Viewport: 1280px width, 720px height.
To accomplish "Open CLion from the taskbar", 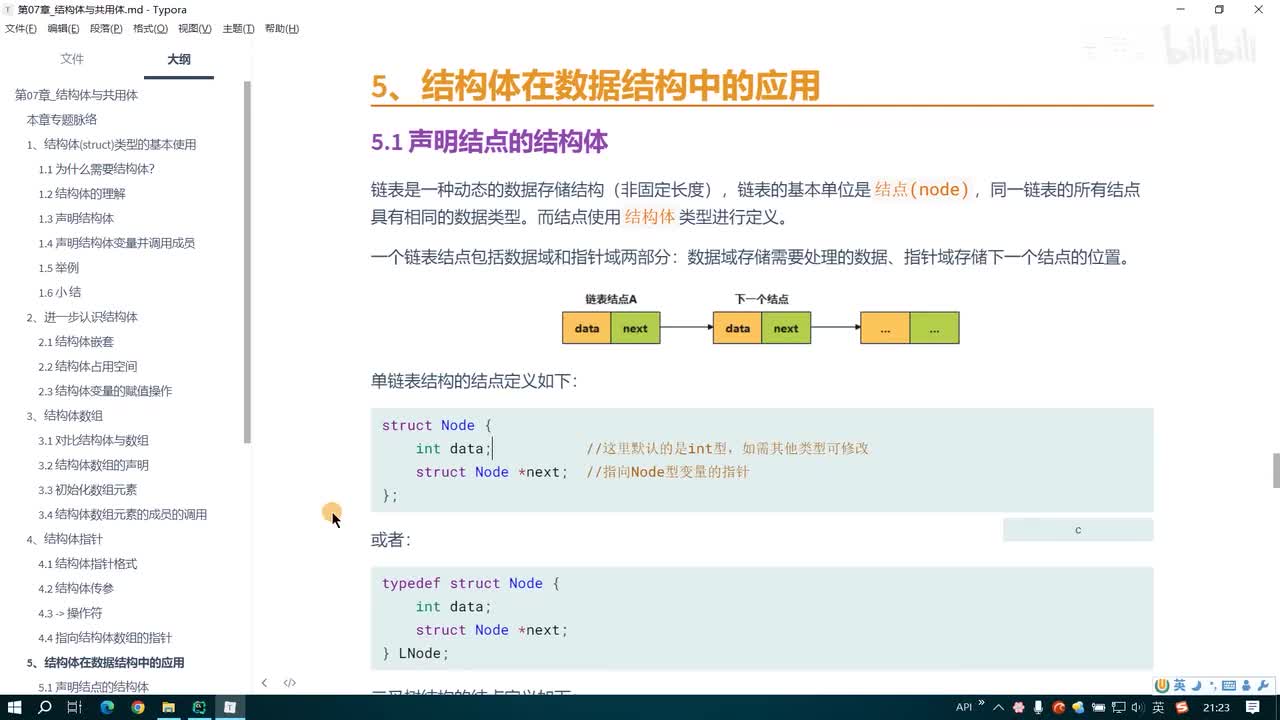I will click(x=199, y=707).
